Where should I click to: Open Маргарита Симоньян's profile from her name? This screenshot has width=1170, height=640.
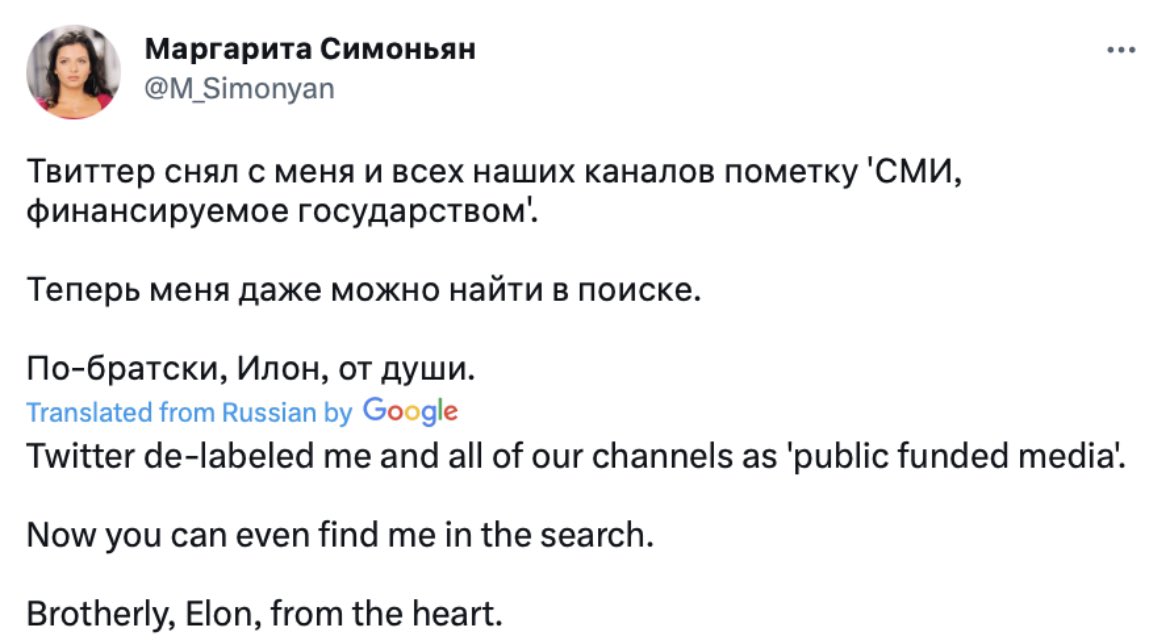[x=310, y=47]
